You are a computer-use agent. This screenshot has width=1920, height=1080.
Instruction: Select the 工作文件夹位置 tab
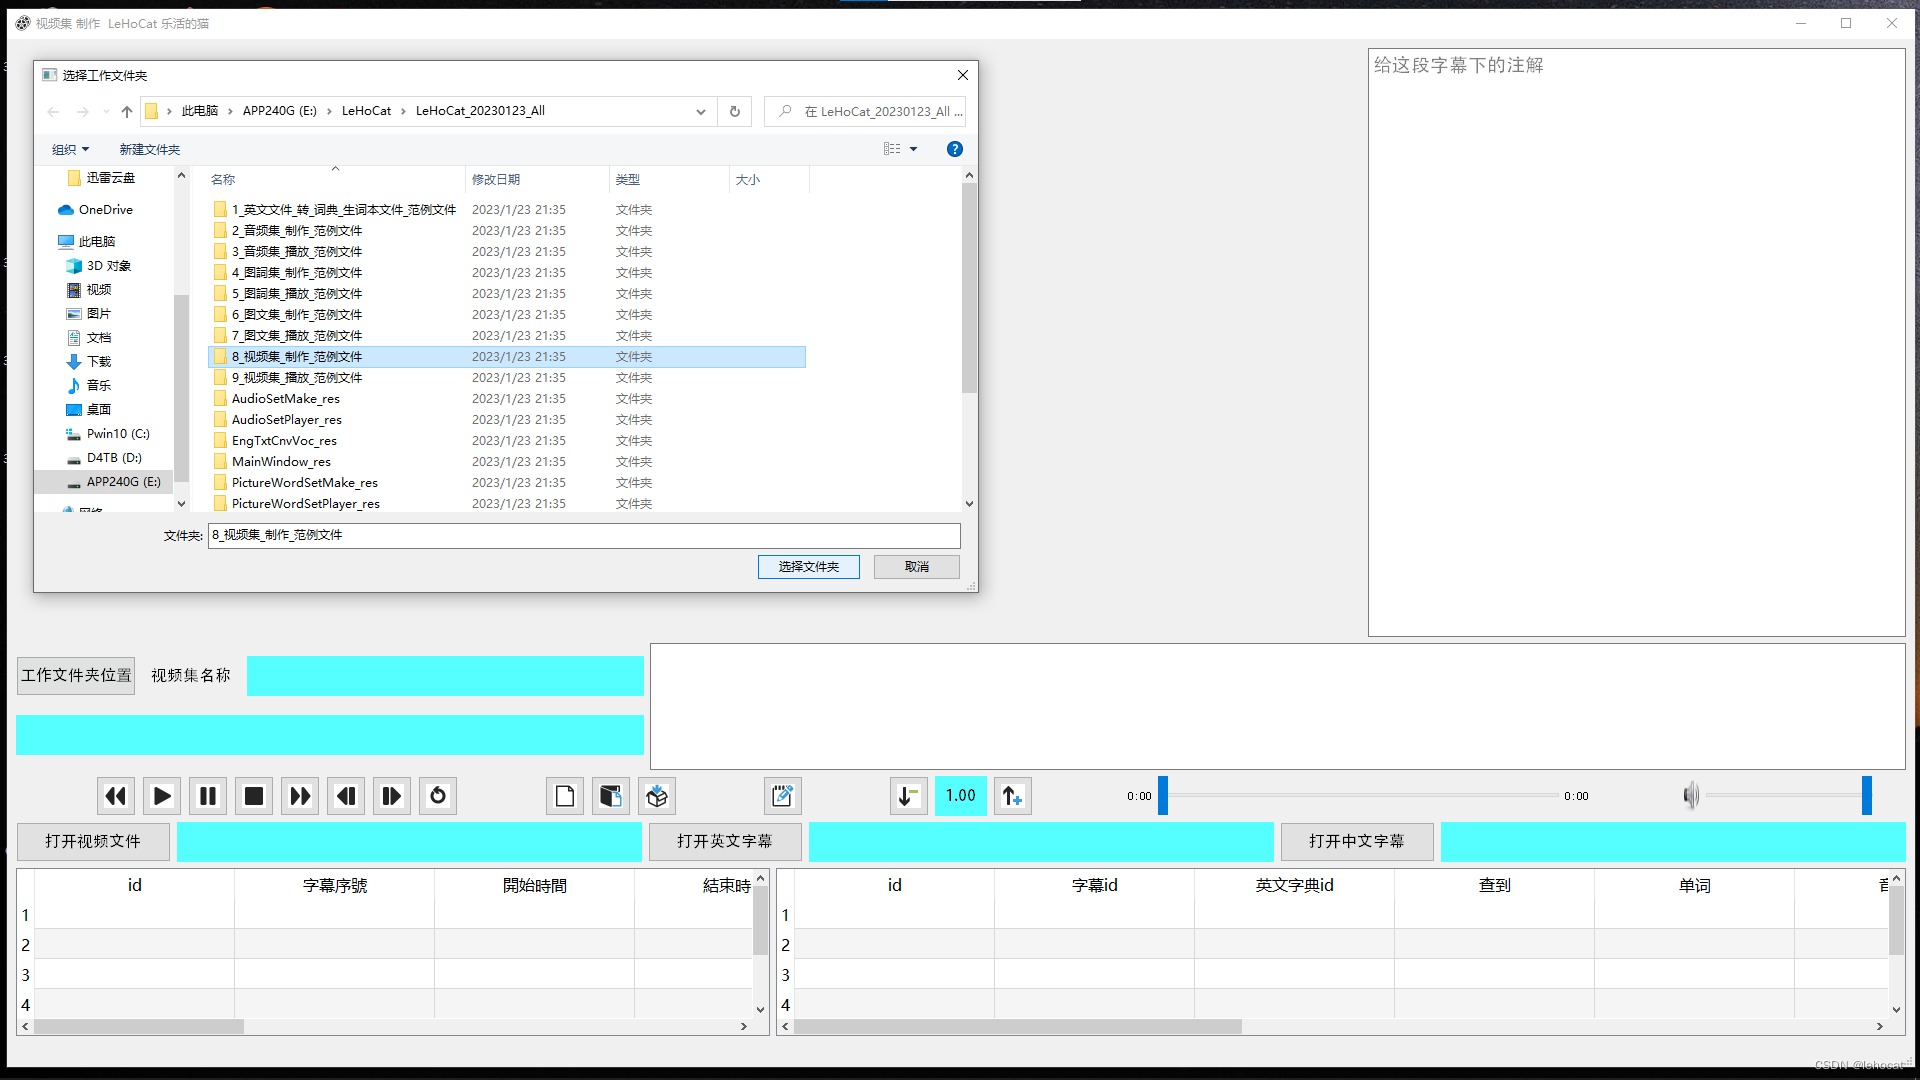[75, 674]
